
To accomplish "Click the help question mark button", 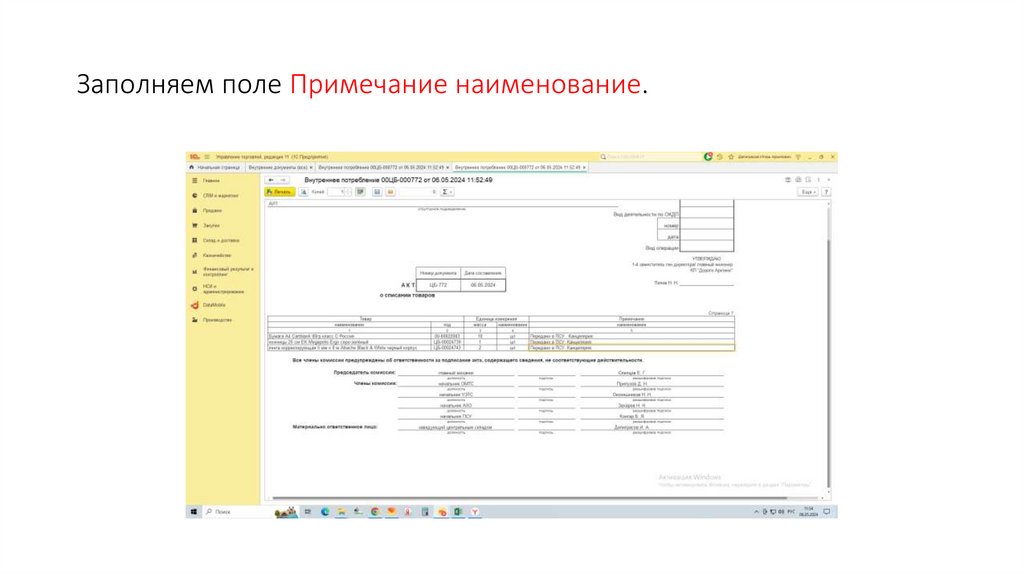I will point(826,192).
